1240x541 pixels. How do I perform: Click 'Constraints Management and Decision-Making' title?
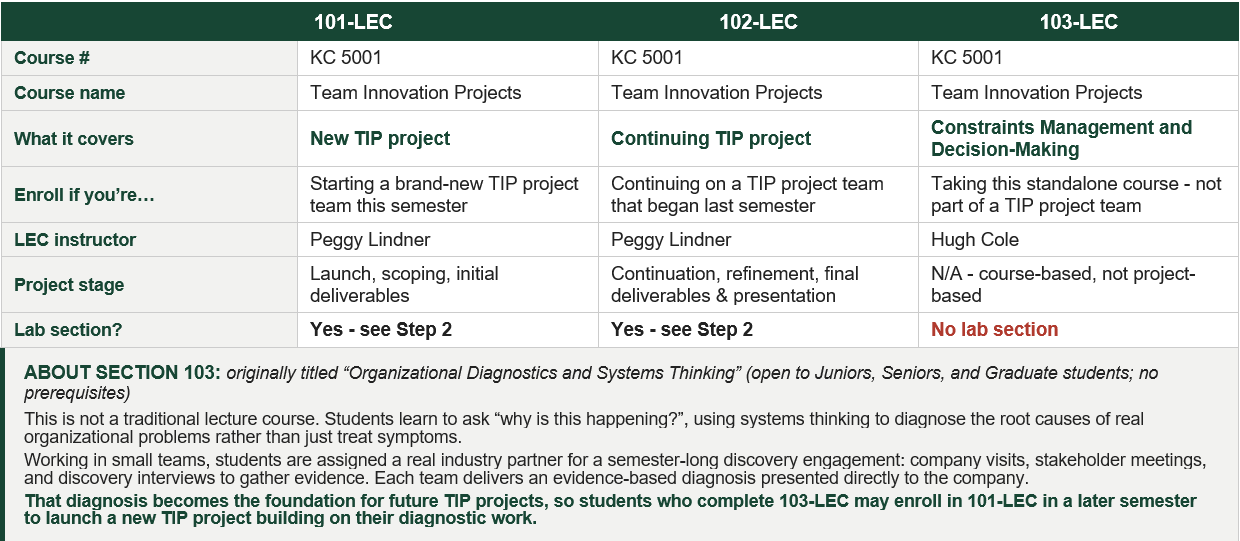coord(1061,139)
